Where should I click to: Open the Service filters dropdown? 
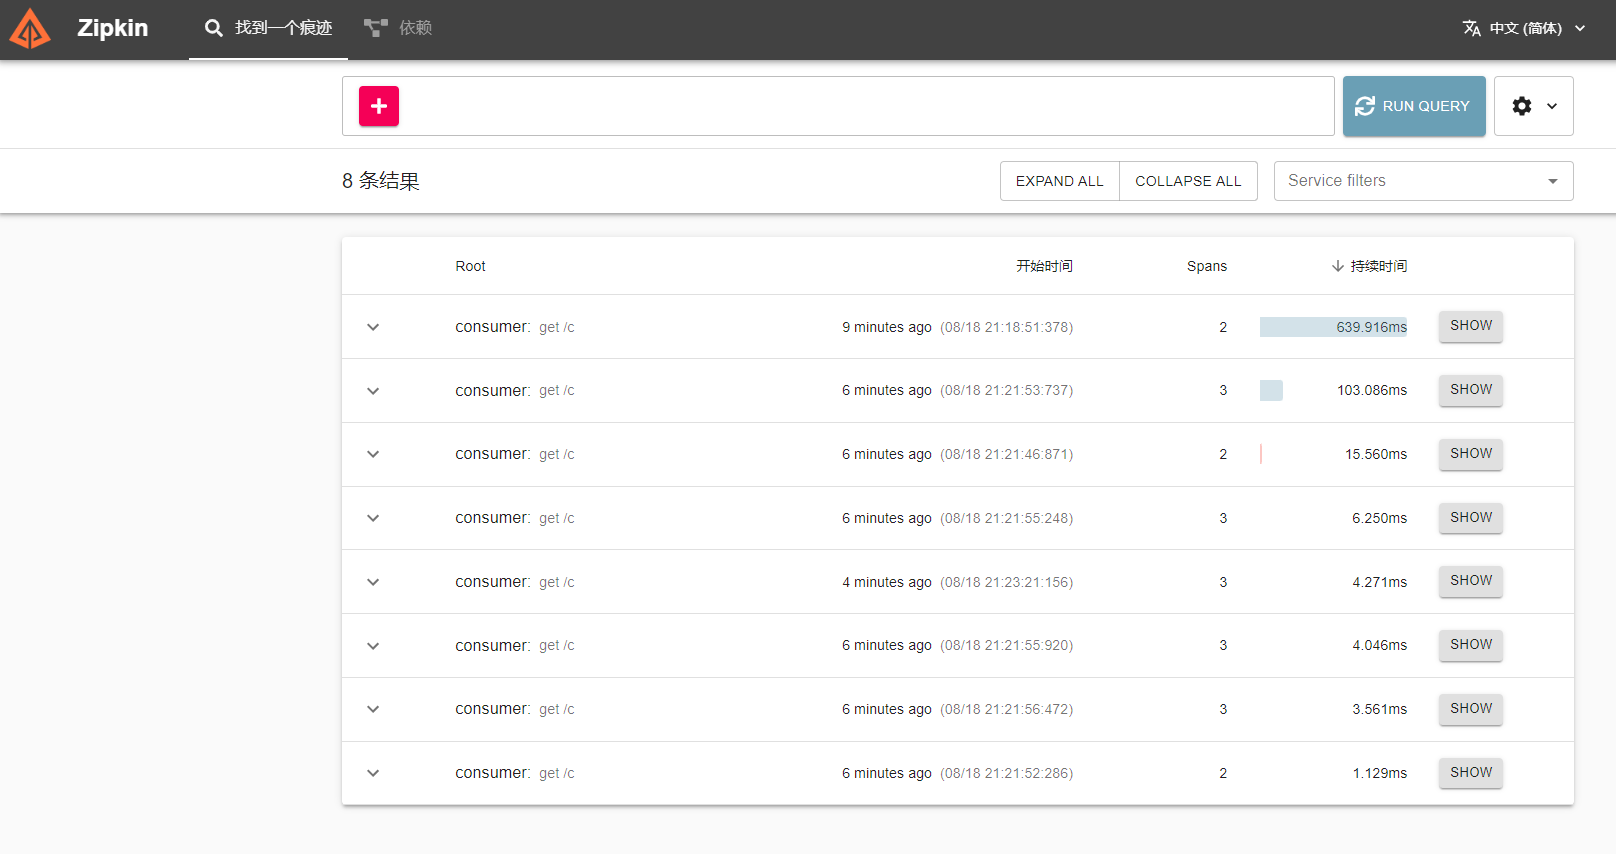click(1423, 181)
